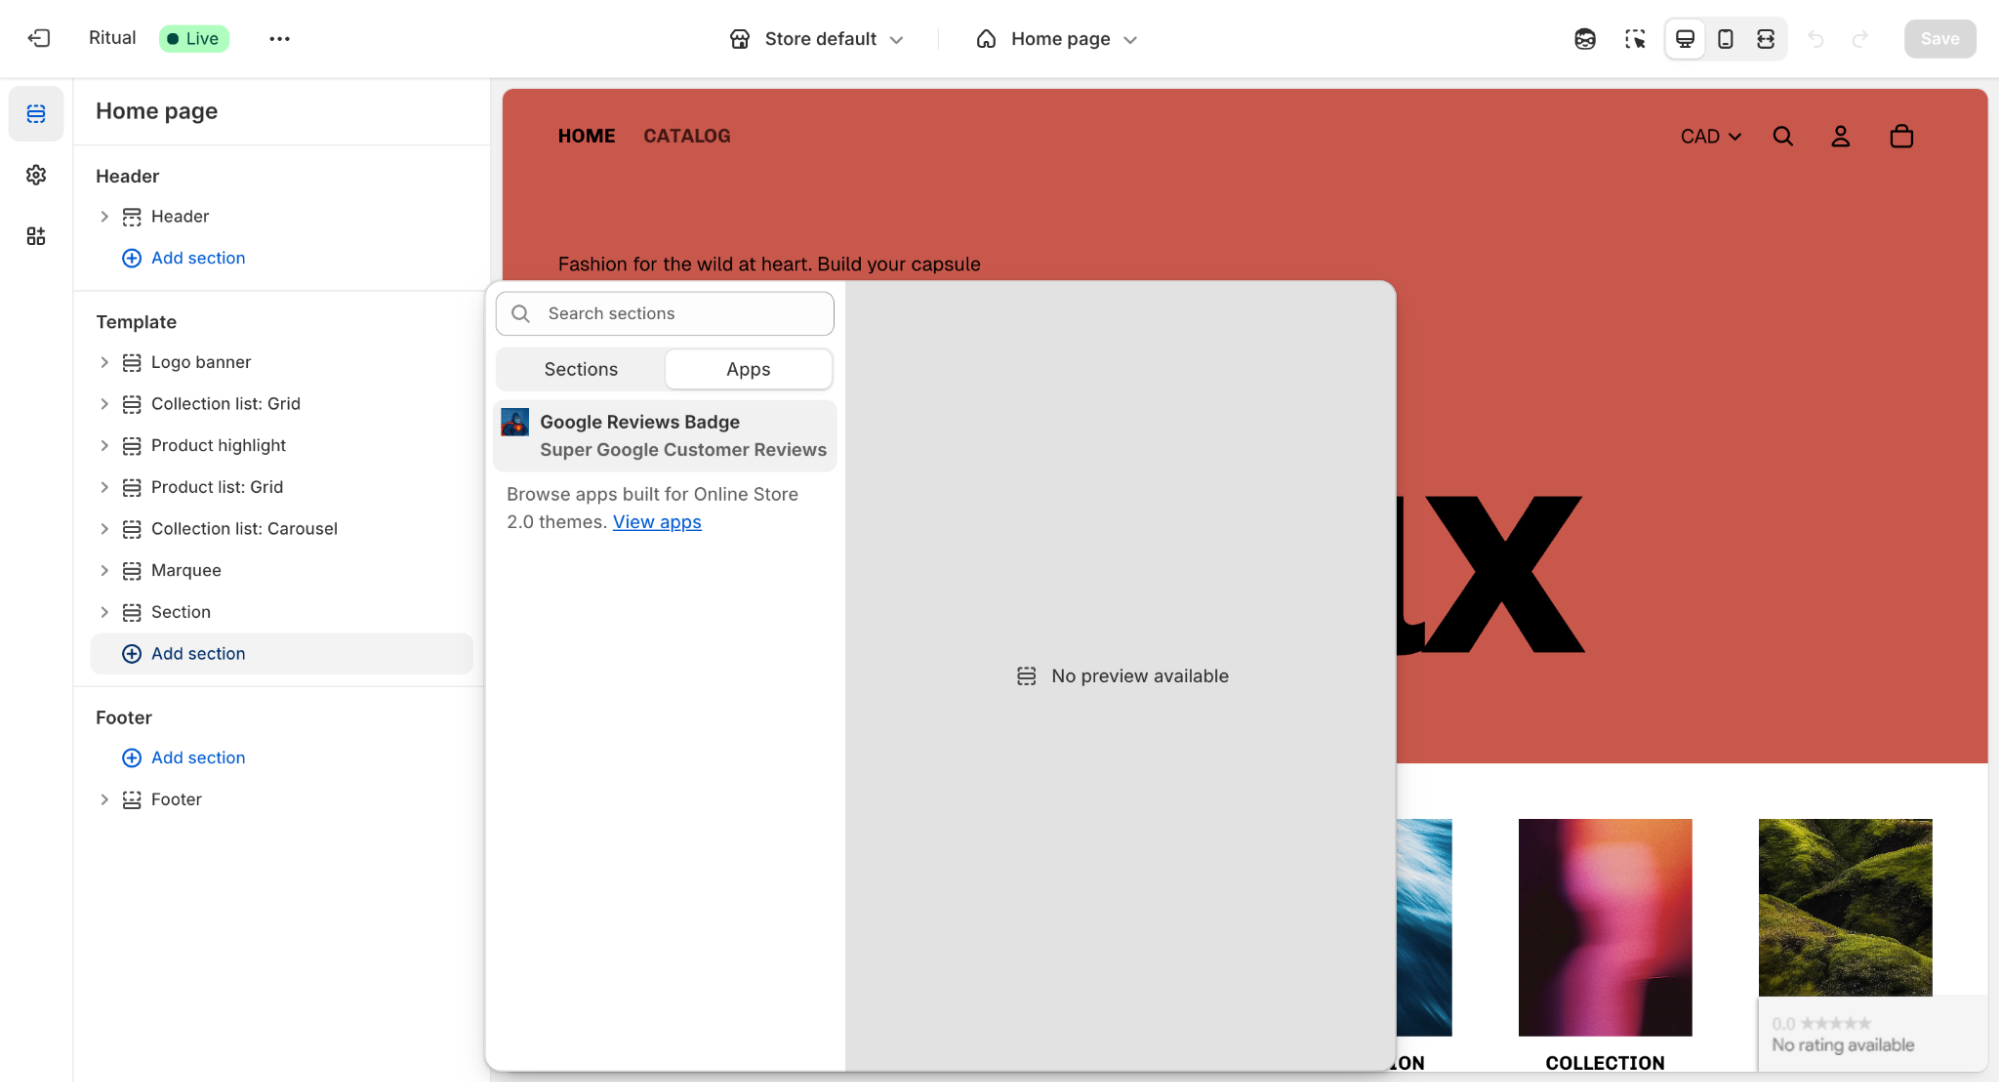1999x1083 pixels.
Task: Expand the Footer section row
Action: point(104,799)
